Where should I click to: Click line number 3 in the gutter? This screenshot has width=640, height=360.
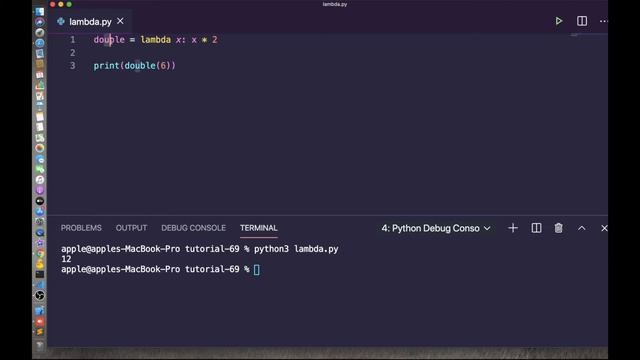(x=73, y=66)
